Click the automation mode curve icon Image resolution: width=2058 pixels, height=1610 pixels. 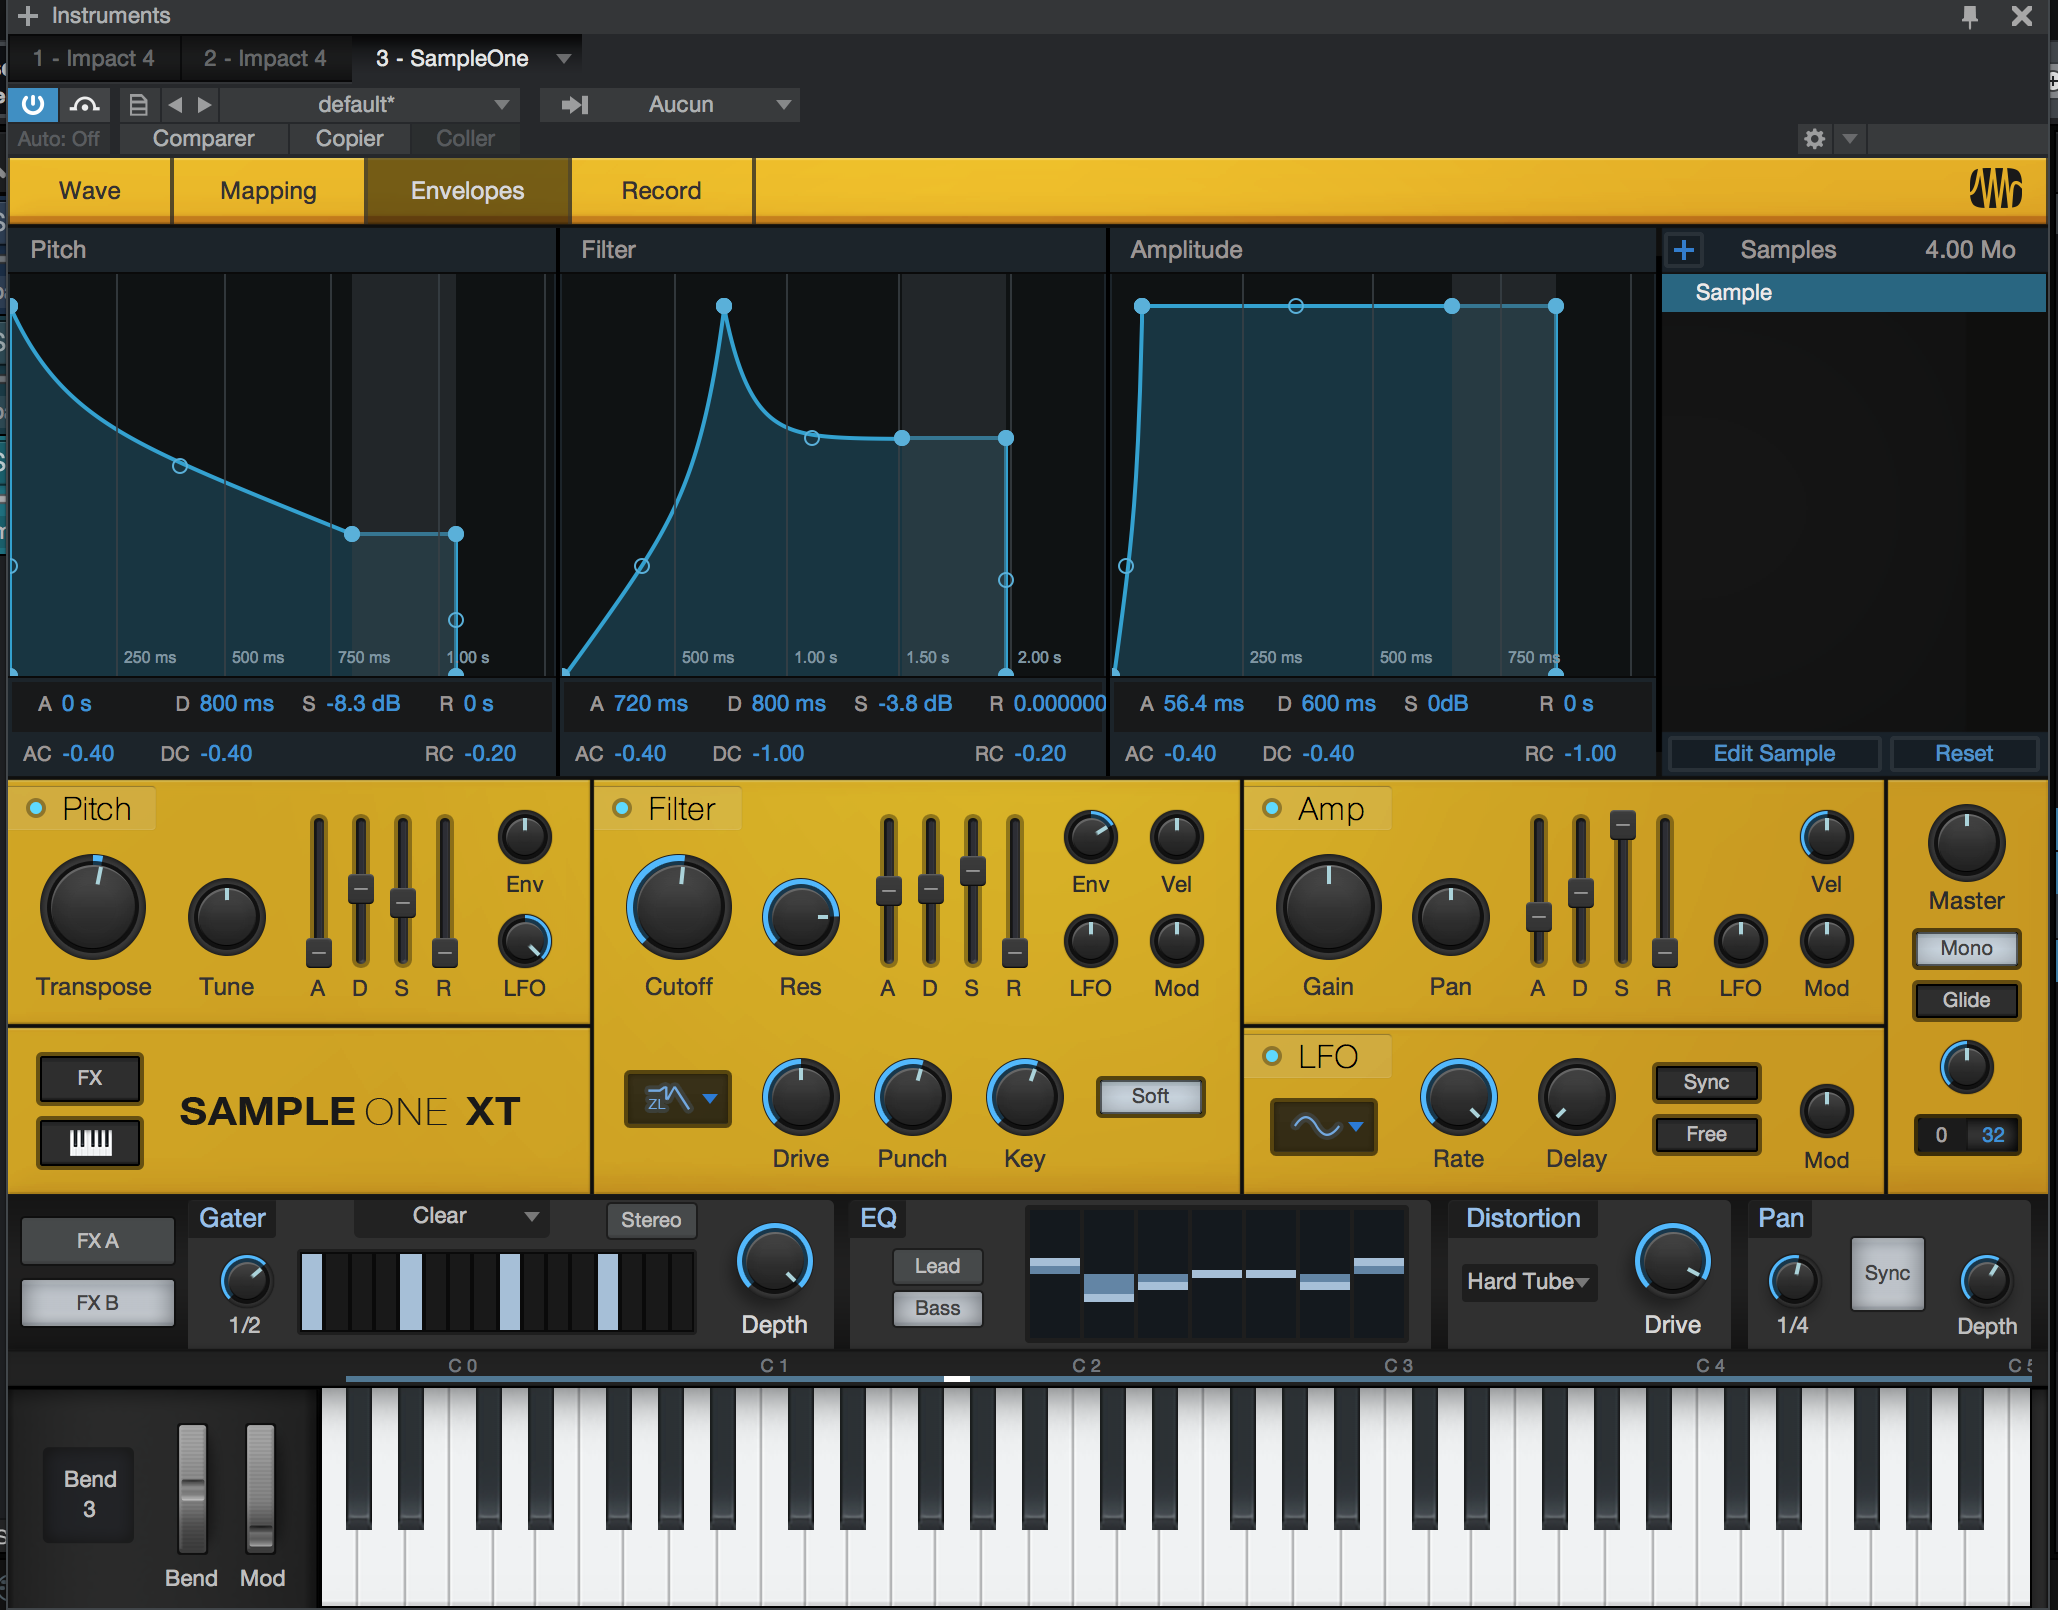86,104
